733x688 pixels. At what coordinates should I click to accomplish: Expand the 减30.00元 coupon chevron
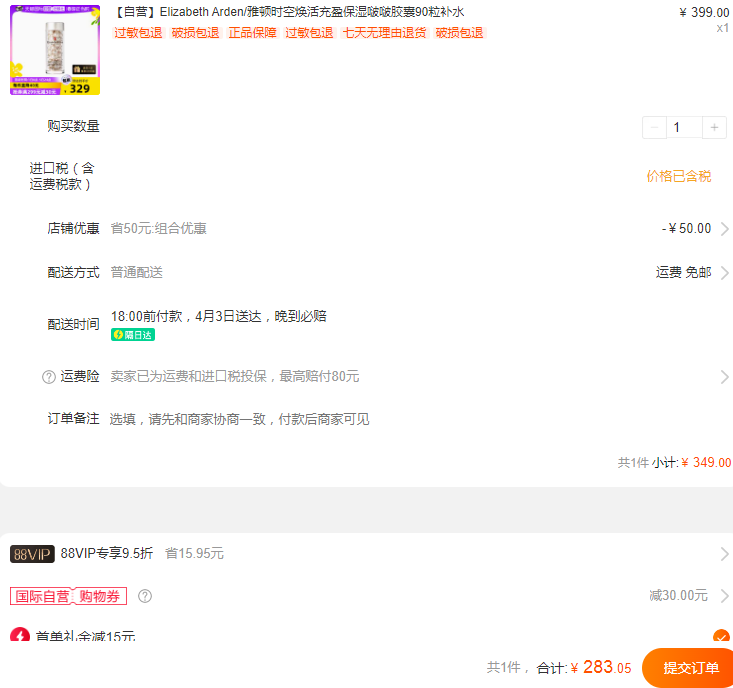725,595
